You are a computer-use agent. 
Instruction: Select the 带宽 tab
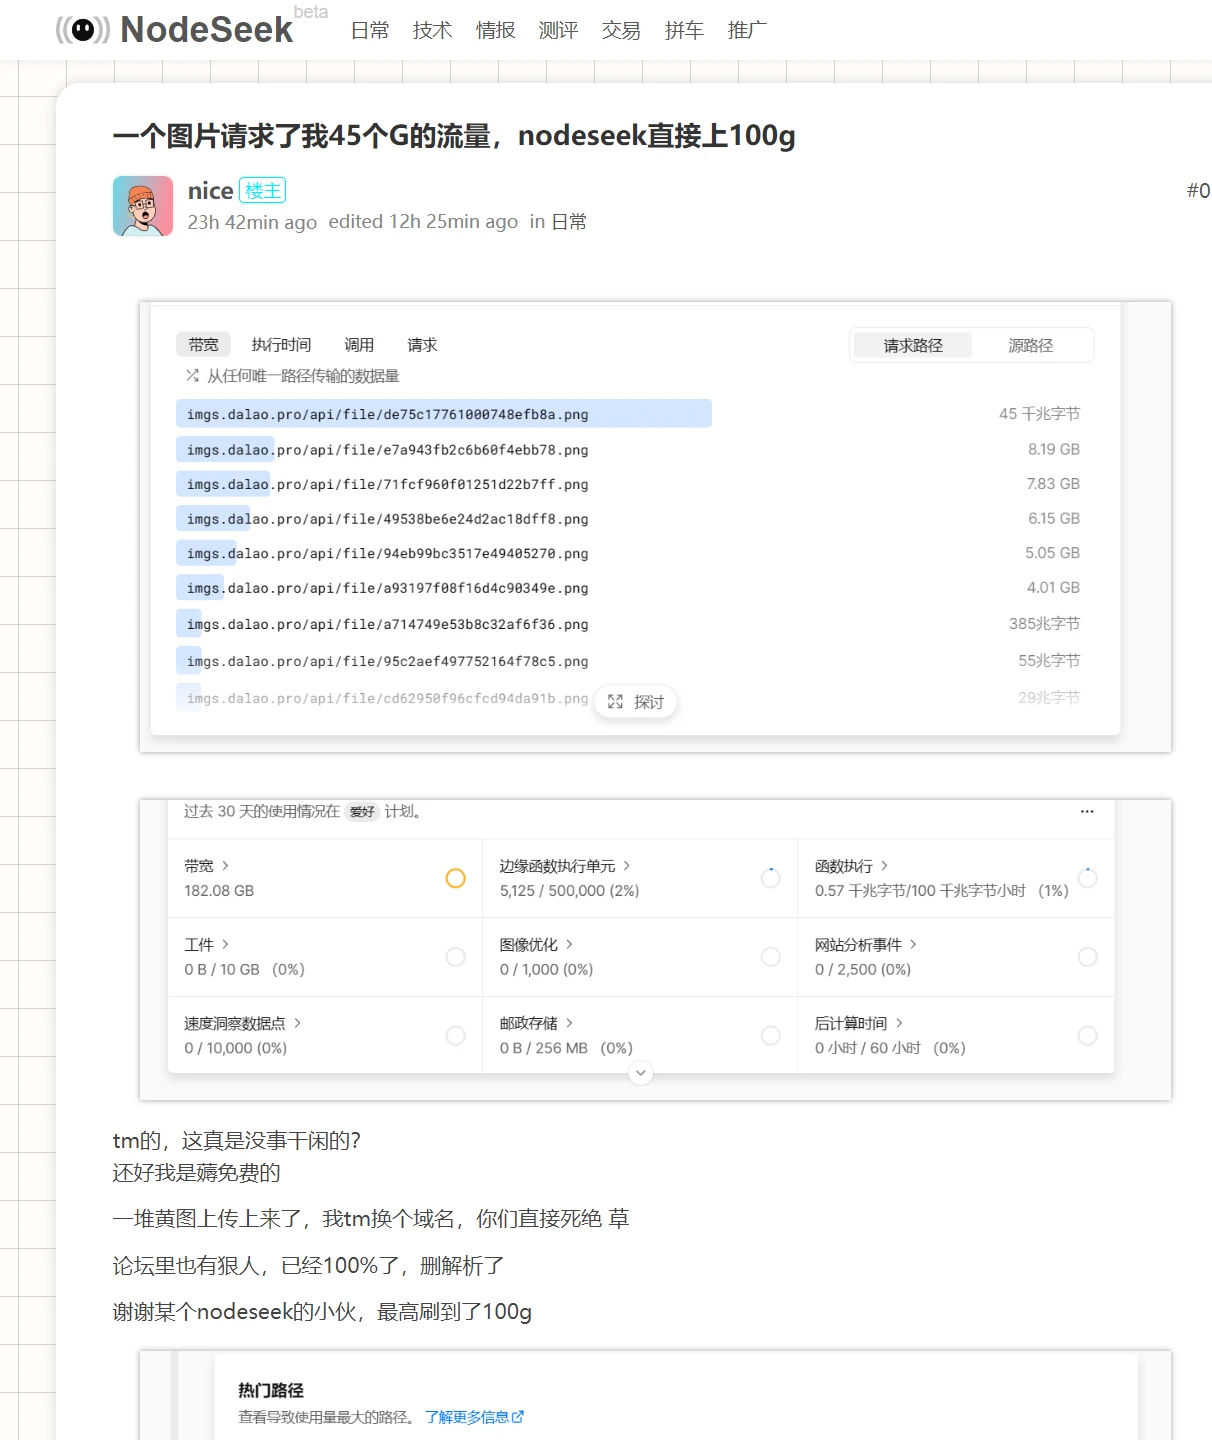[203, 345]
